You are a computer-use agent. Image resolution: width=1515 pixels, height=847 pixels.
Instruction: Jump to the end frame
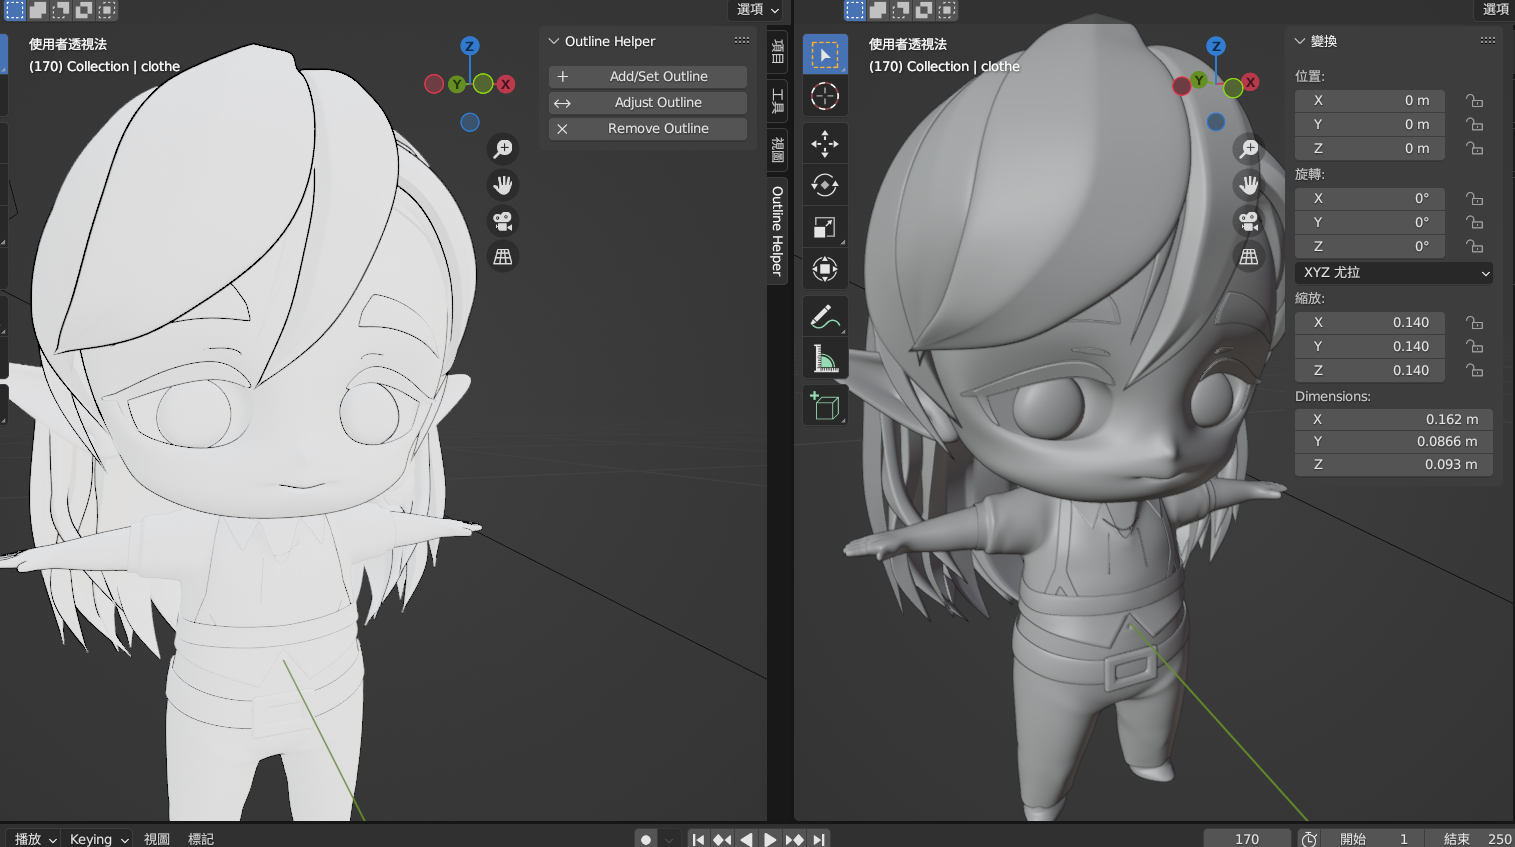click(x=818, y=839)
